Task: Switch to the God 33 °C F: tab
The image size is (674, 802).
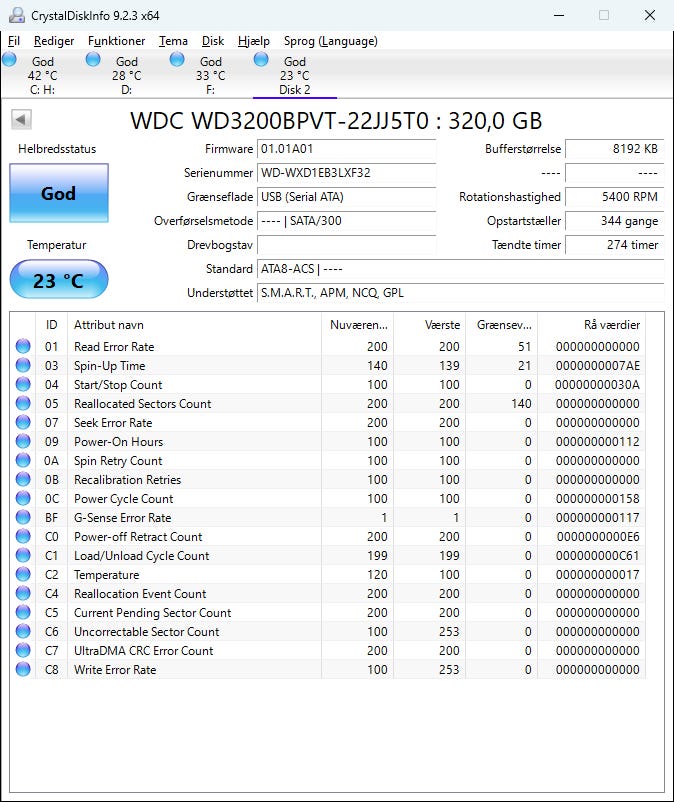Action: click(210, 75)
